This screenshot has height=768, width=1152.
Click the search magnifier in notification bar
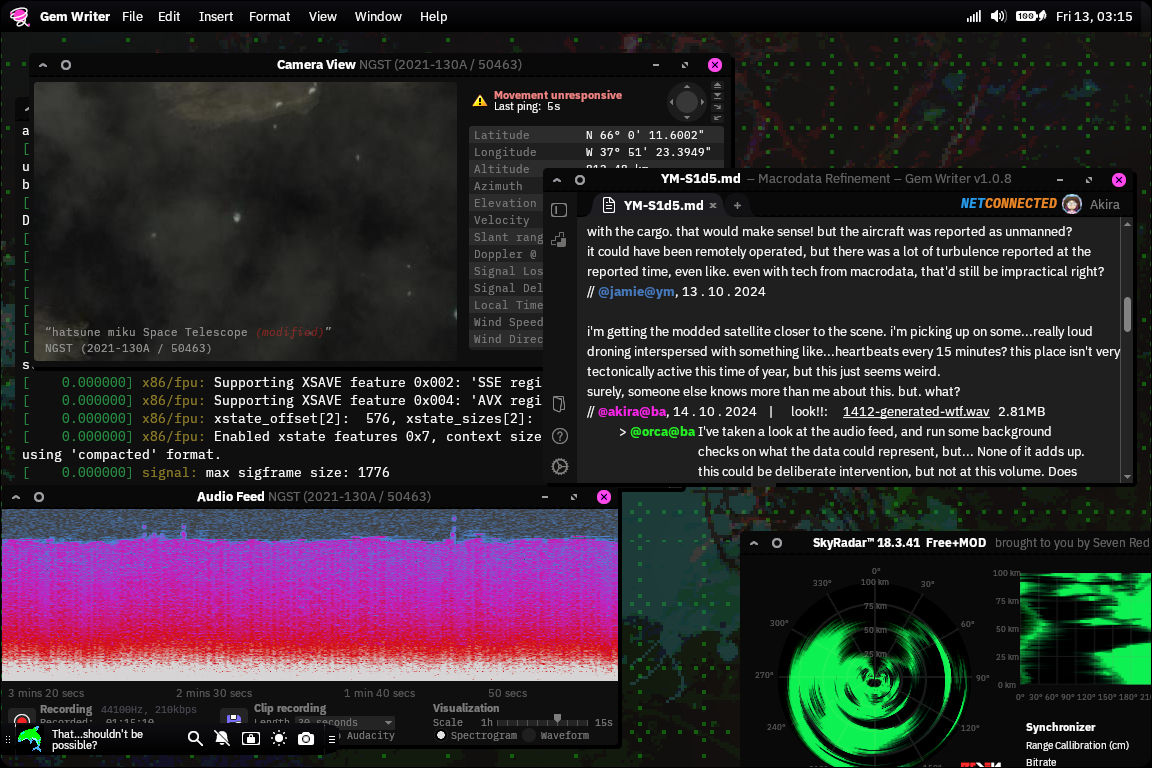coord(195,739)
